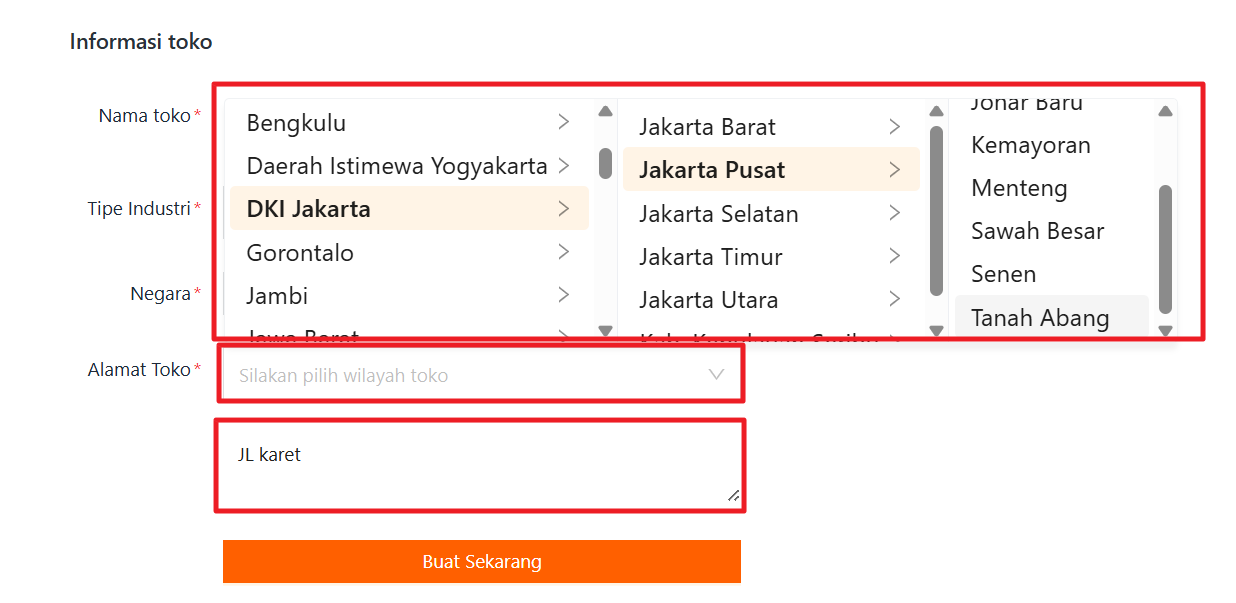
Task: Select Daerah Istimewa Yogyakarta province
Action: click(x=397, y=166)
